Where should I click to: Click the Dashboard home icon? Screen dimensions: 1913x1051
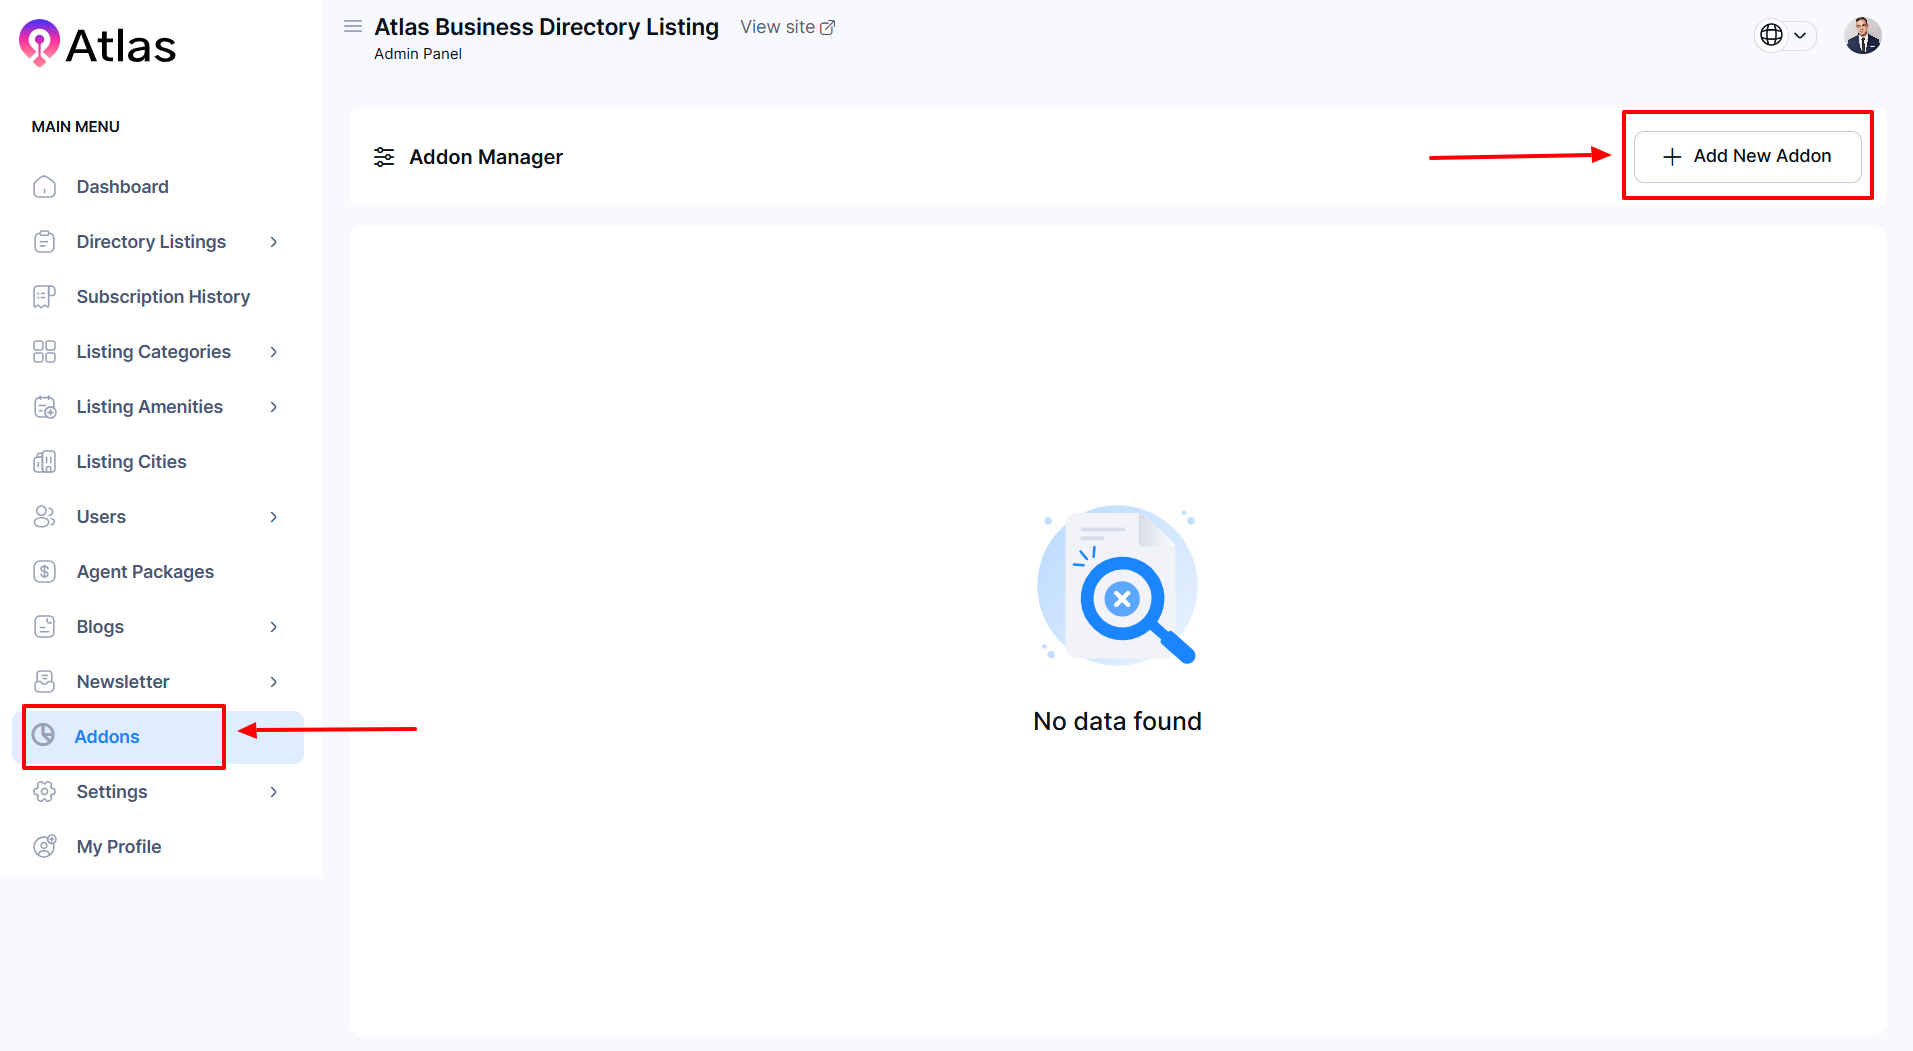pos(45,187)
